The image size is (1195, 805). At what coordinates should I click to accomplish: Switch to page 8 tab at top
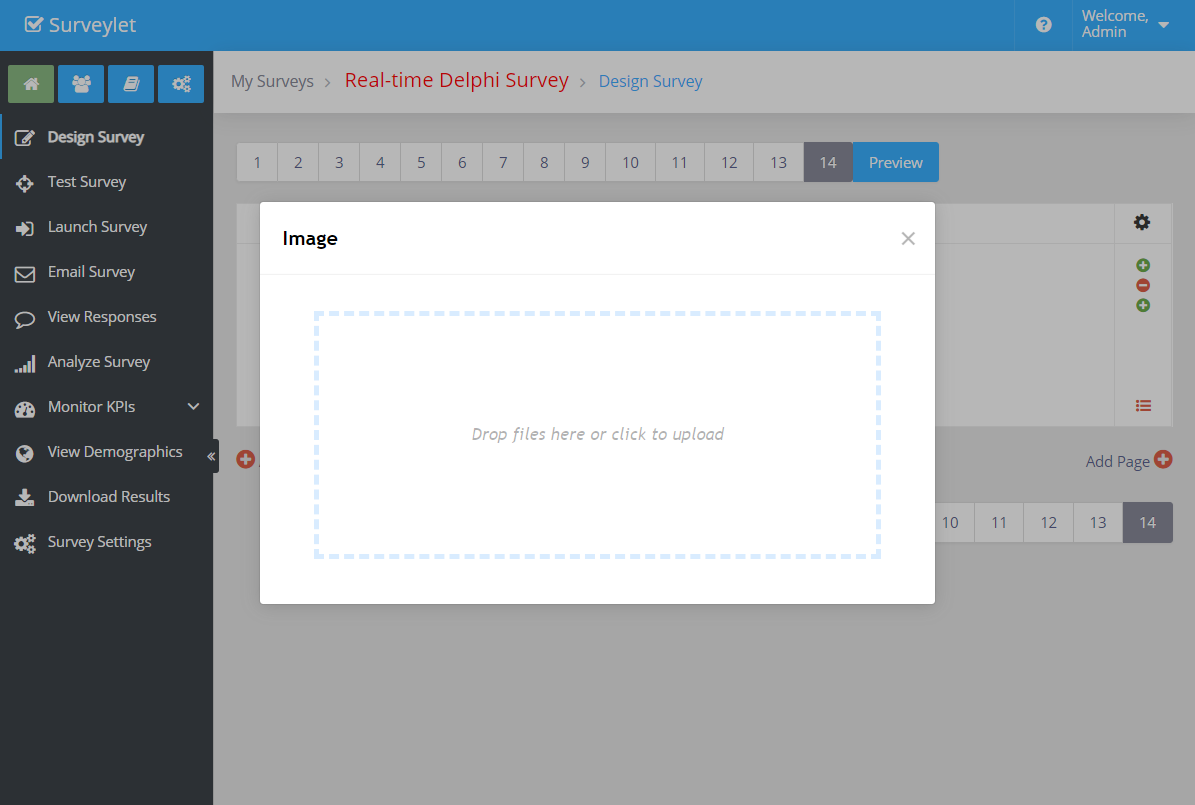[544, 162]
